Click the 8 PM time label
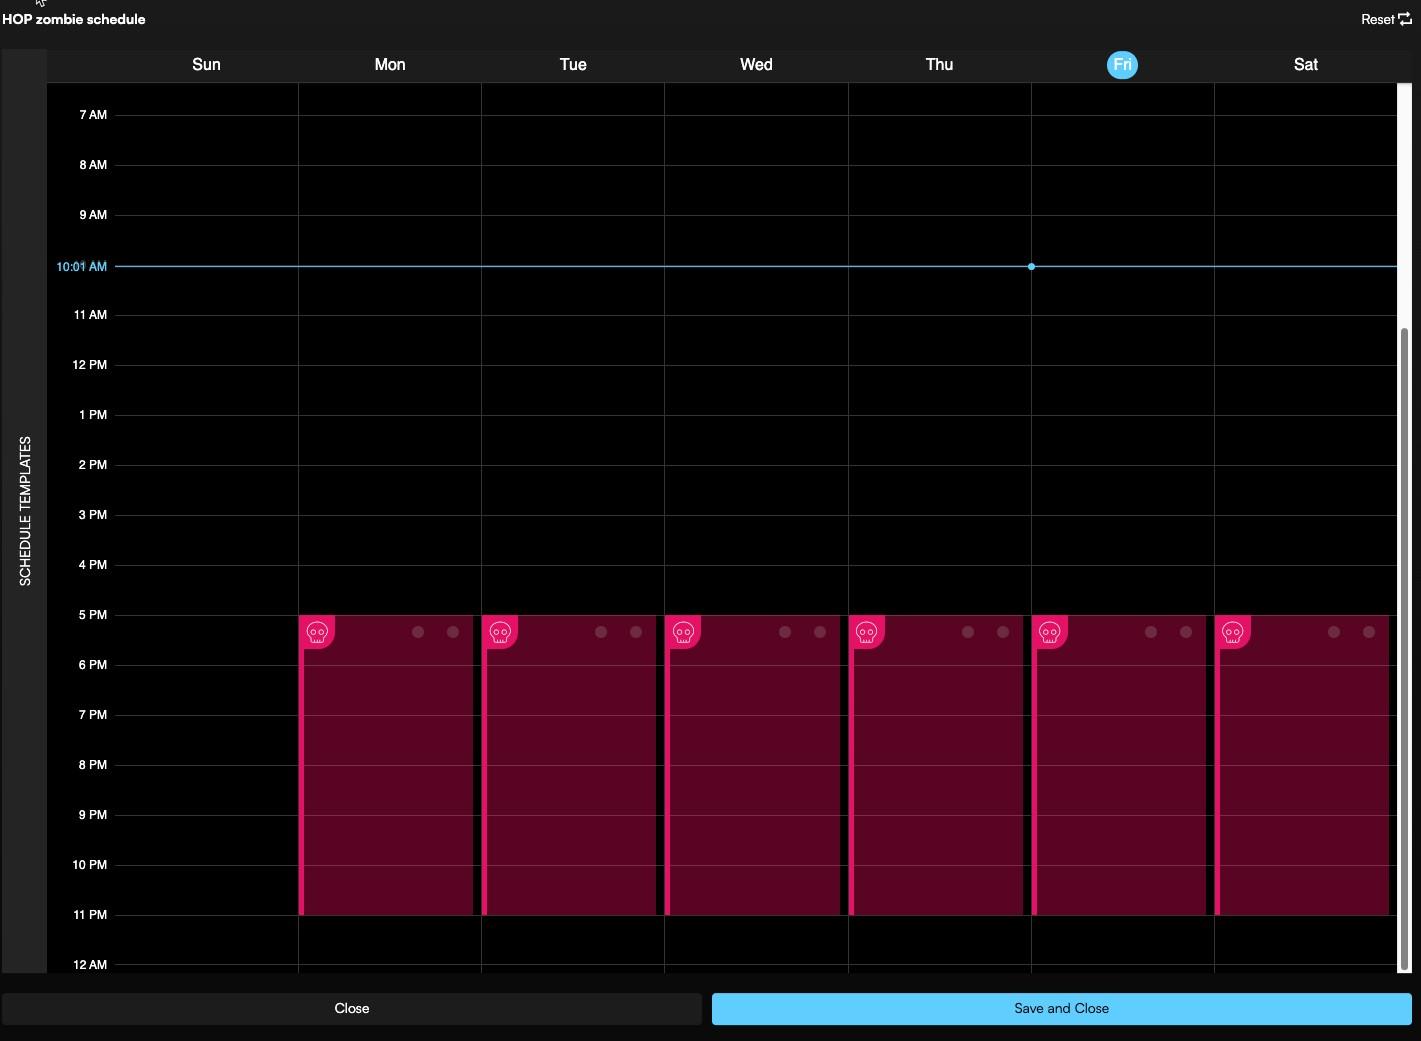This screenshot has width=1421, height=1041. (x=93, y=765)
